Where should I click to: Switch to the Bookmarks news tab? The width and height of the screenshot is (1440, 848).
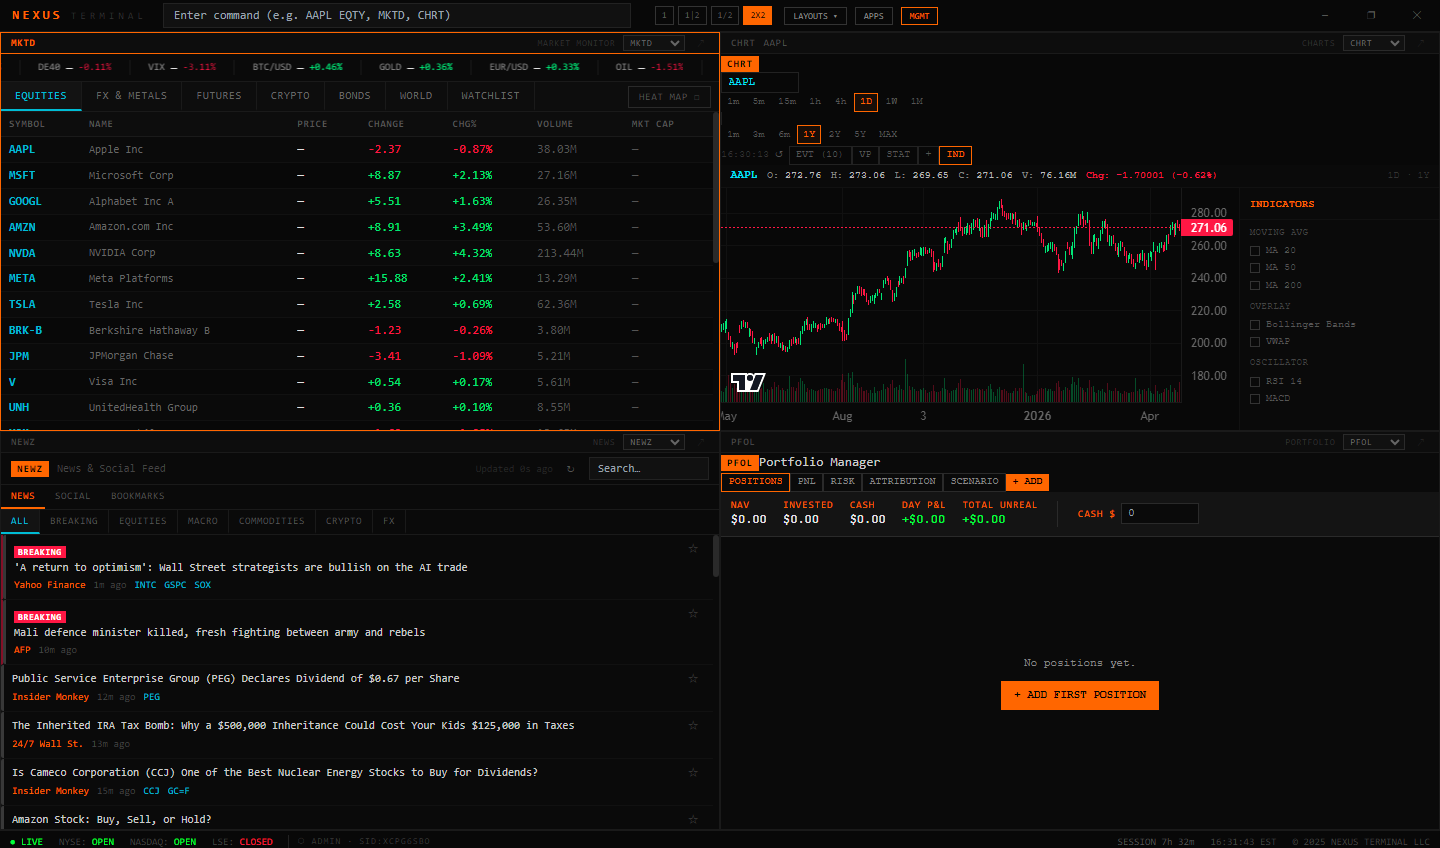click(x=138, y=496)
